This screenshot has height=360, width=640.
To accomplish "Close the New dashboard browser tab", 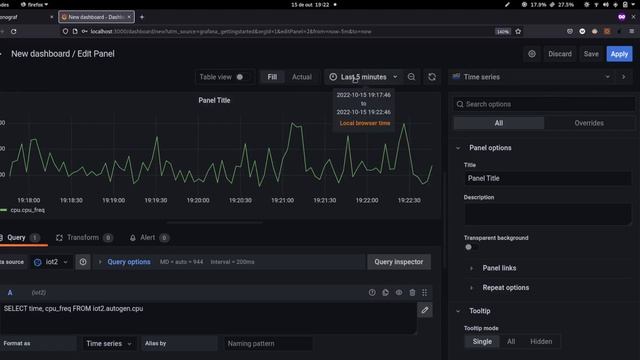I will [129, 17].
